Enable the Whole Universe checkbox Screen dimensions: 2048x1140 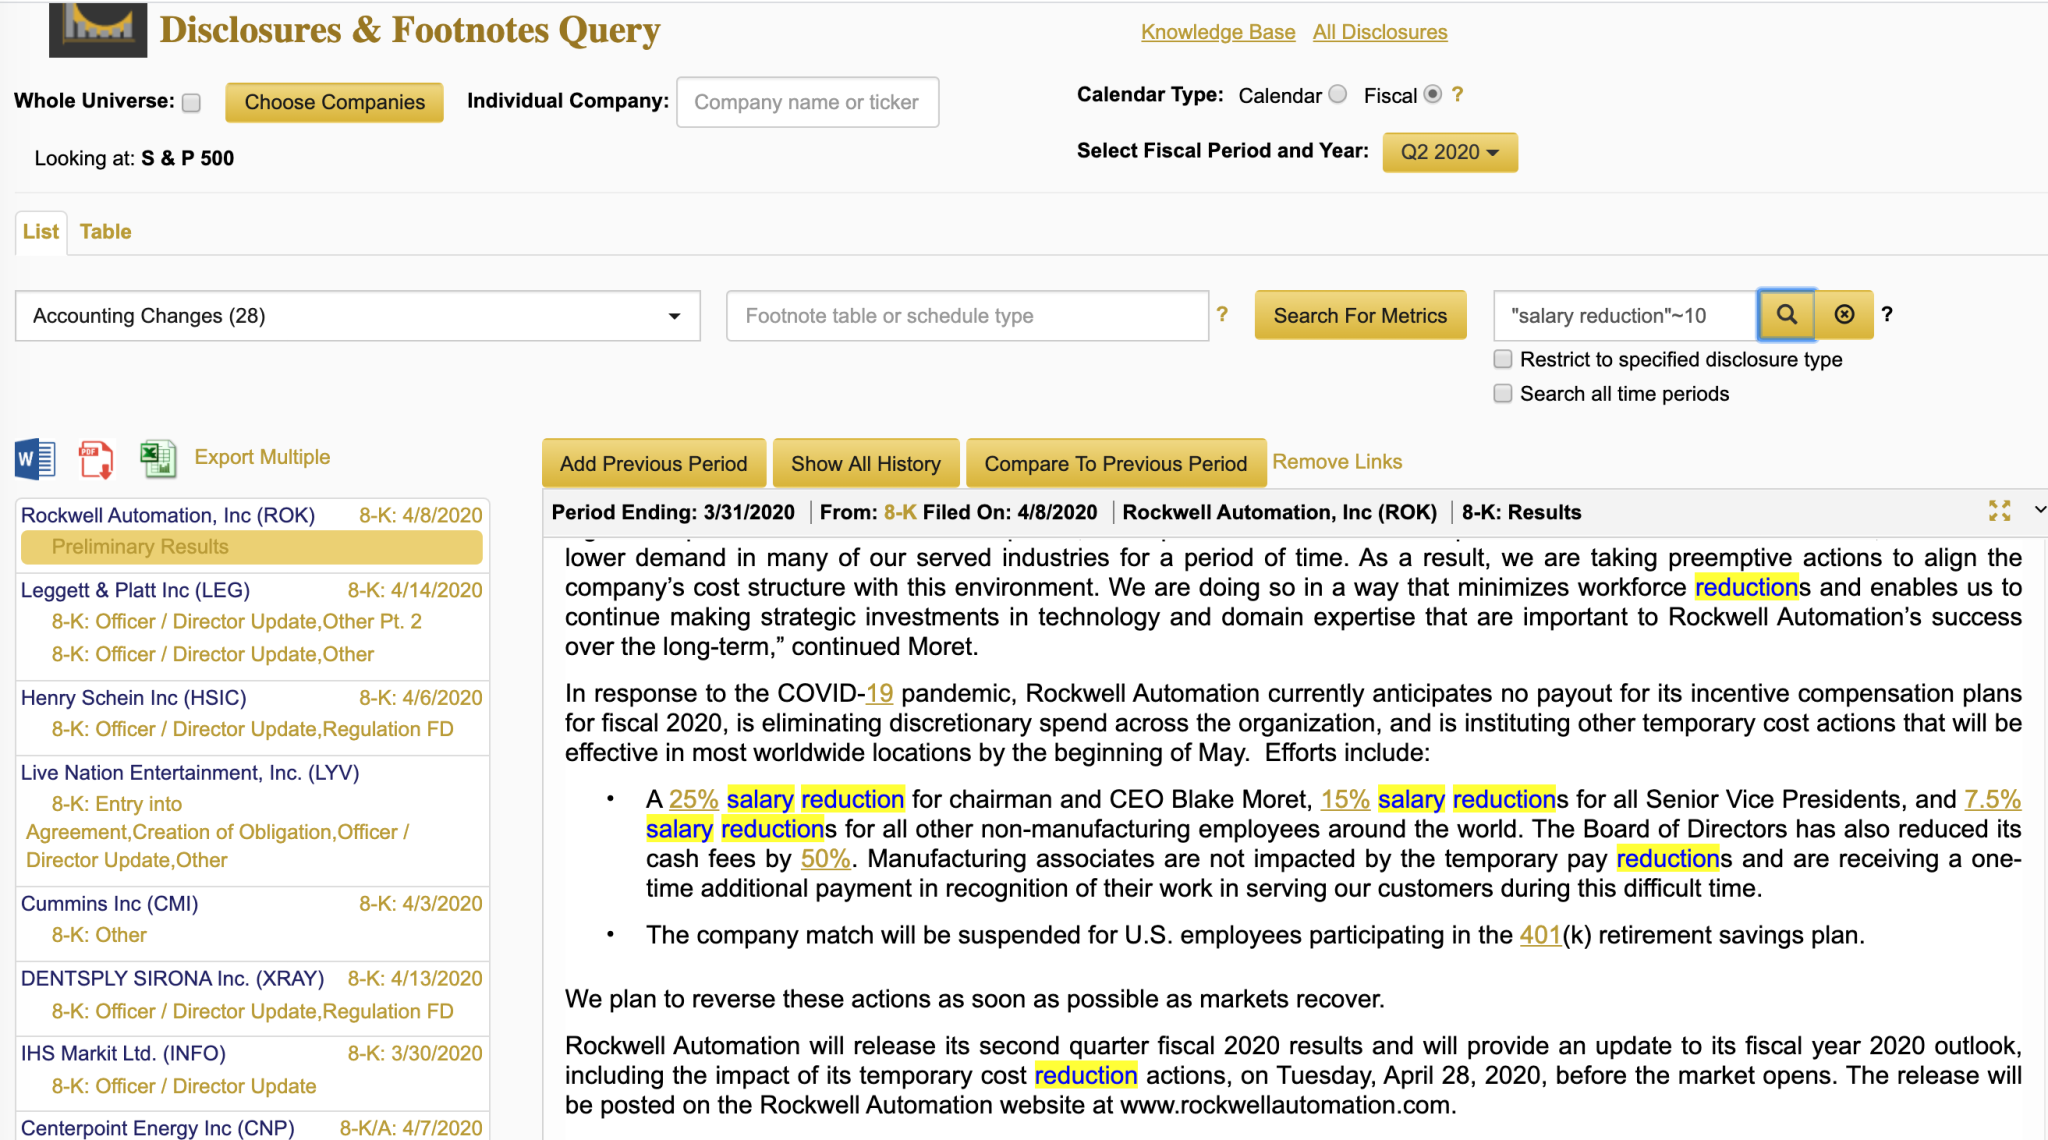coord(192,102)
